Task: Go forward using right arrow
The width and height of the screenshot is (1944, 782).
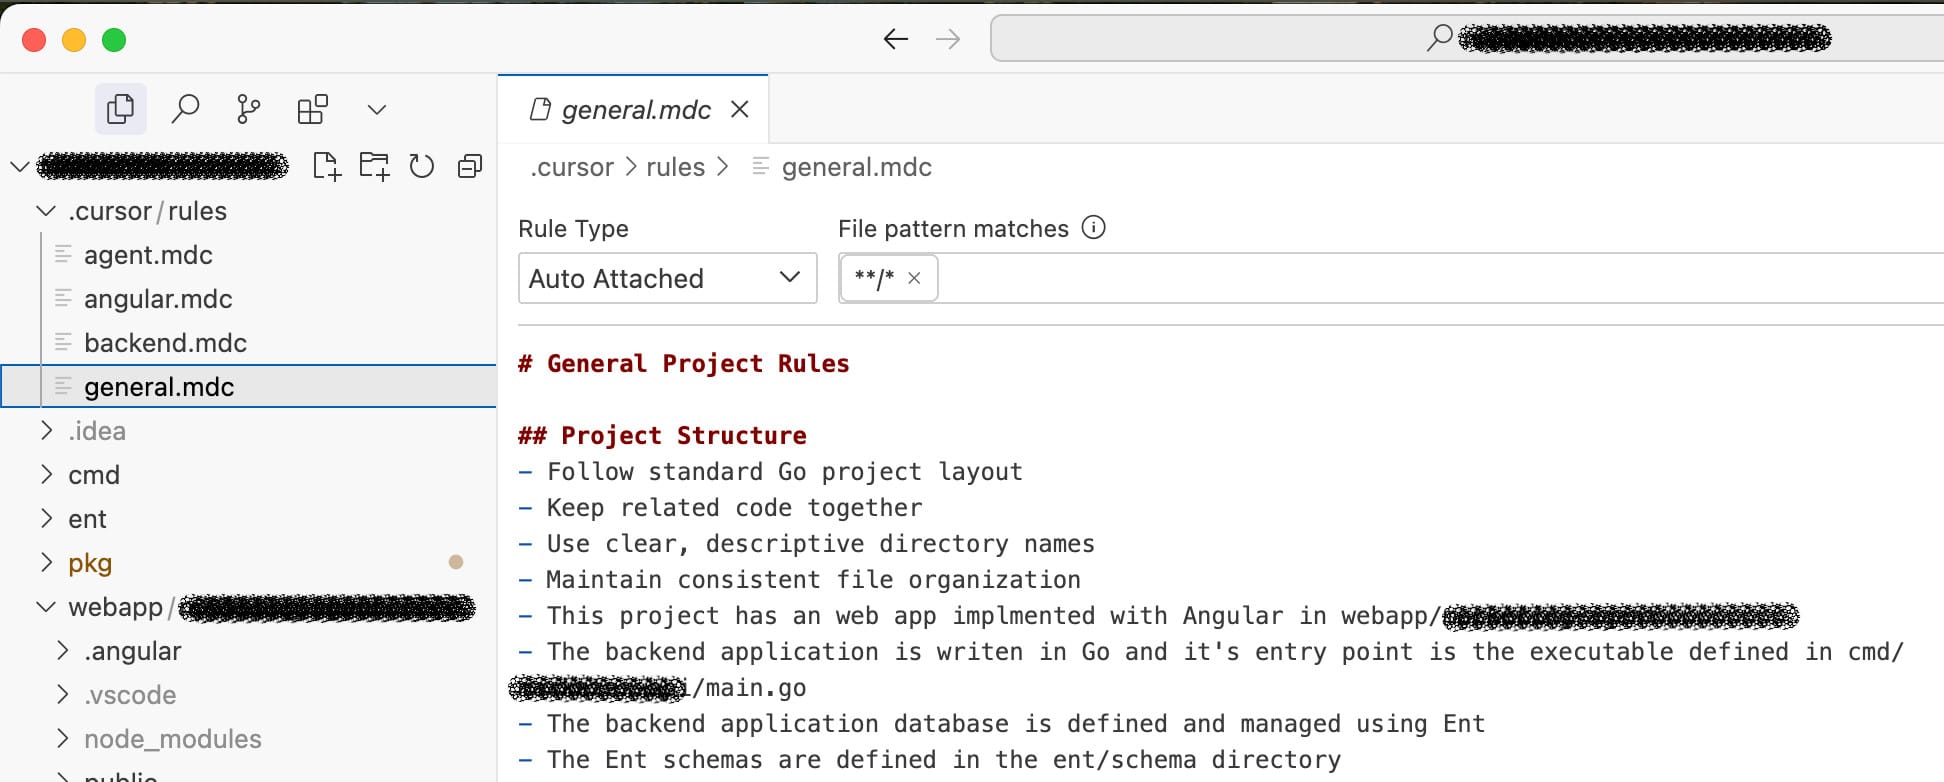Action: click(x=948, y=39)
